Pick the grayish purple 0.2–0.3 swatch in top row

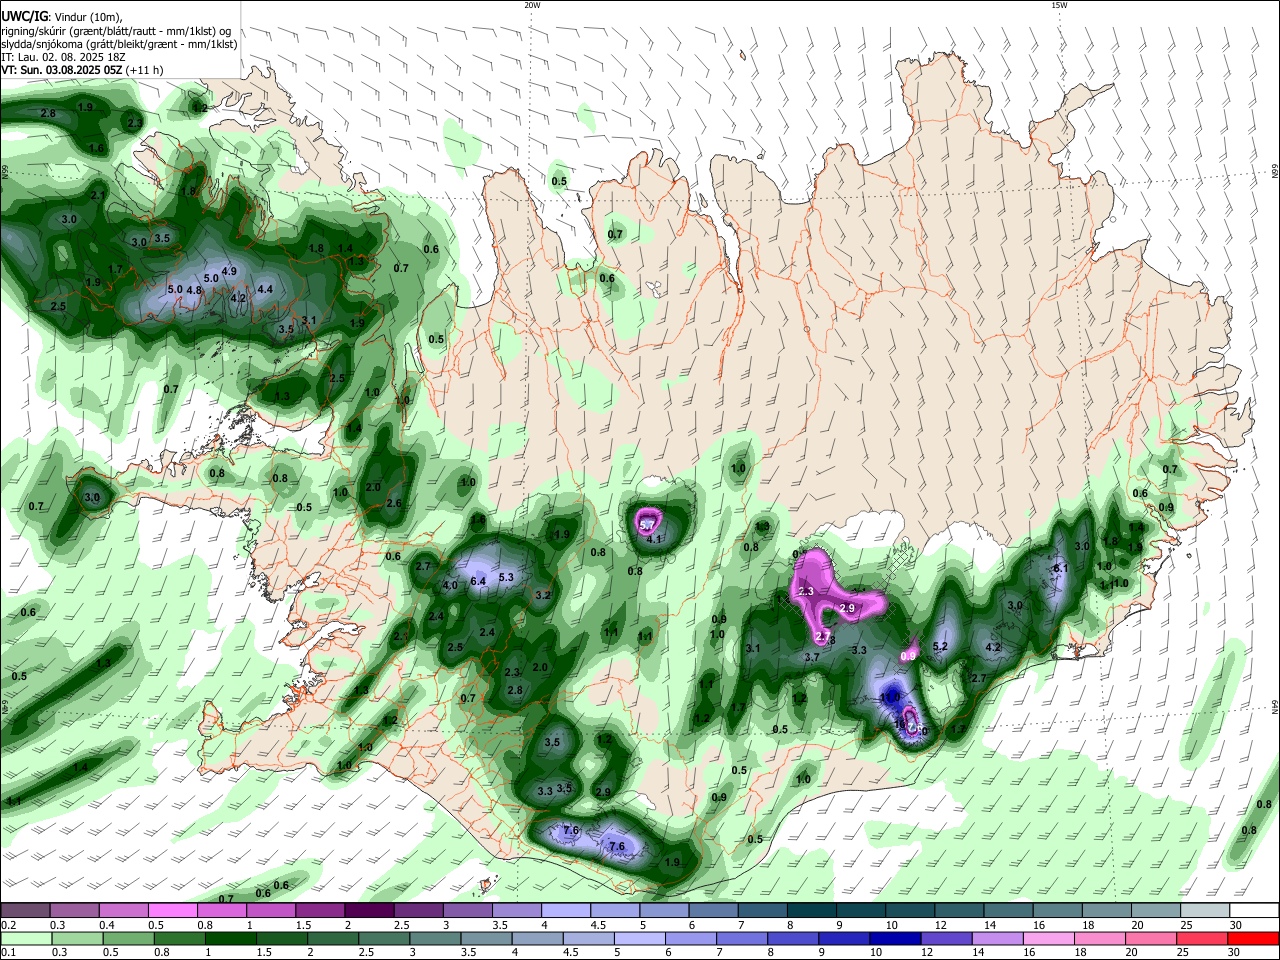25,910
